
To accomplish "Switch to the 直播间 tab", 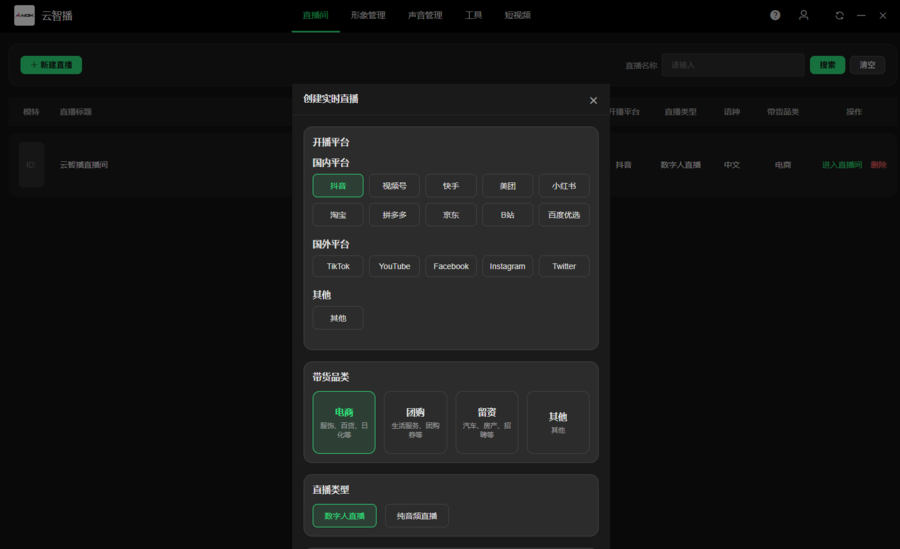I will [x=316, y=16].
